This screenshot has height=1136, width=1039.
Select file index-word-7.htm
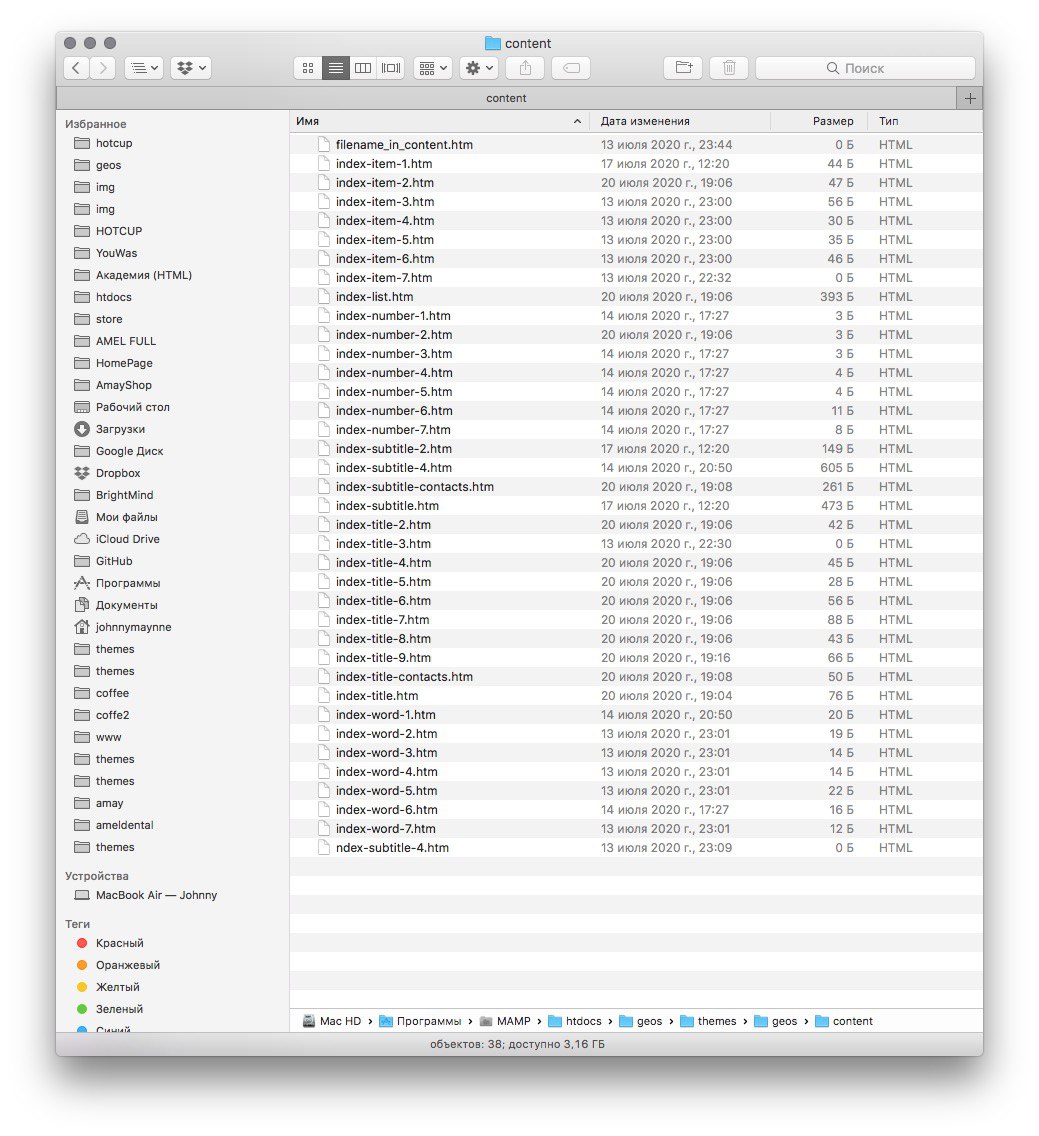tap(636, 829)
